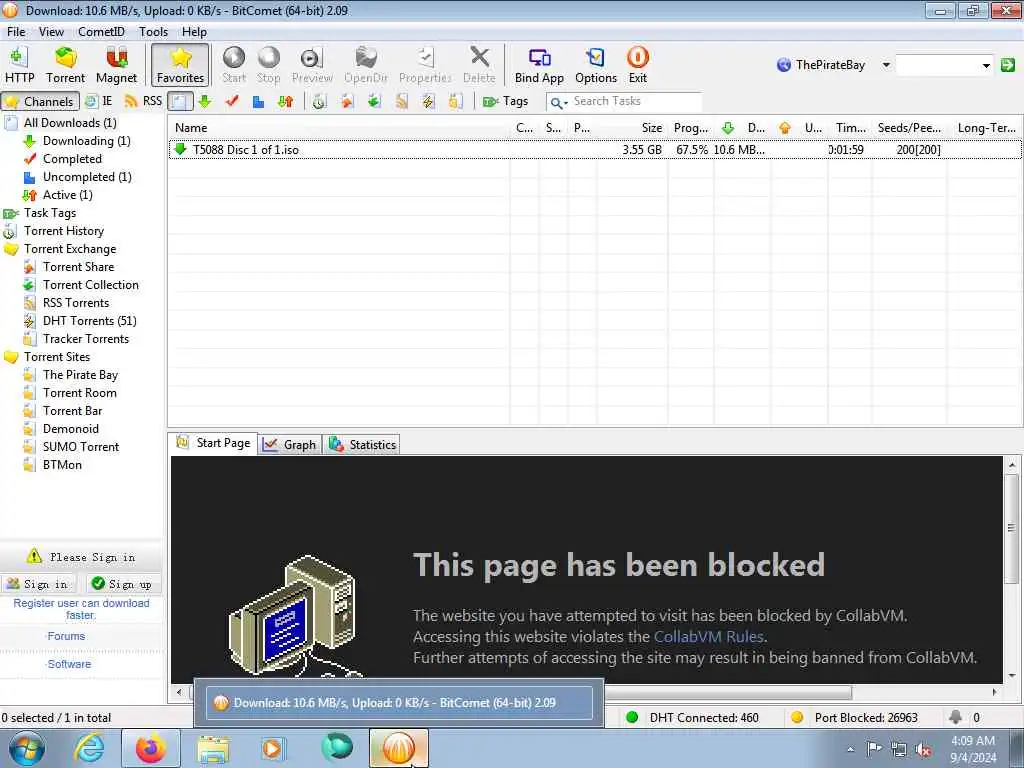
Task: Toggle the active tasks arrows filter icon
Action: (x=285, y=101)
